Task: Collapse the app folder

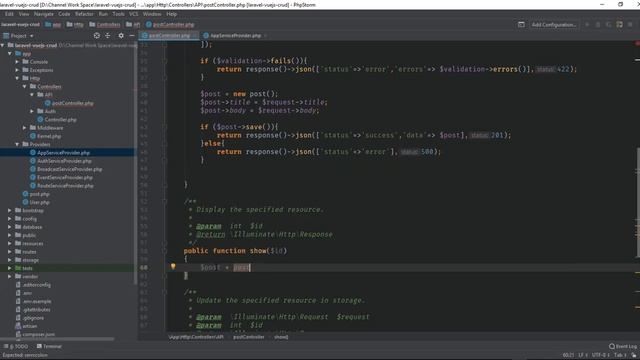Action: (x=10, y=53)
